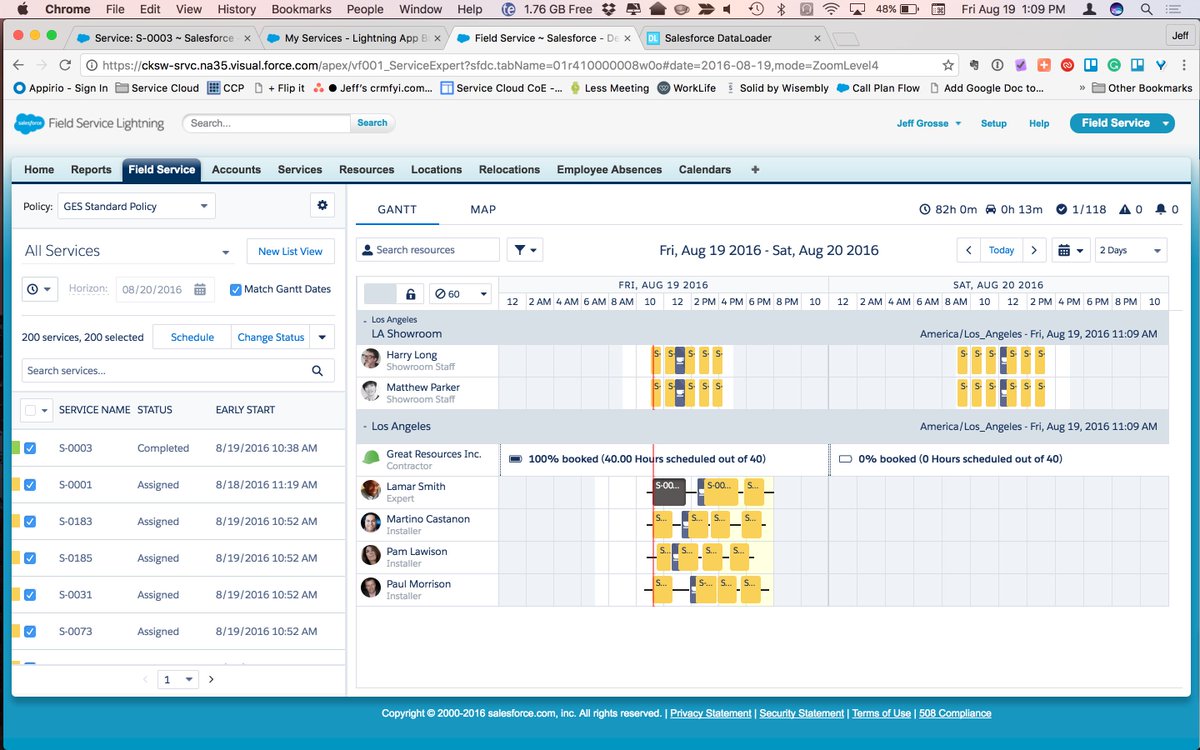Viewport: 1200px width, 750px height.
Task: Click the notification bell icon
Action: coord(1160,210)
